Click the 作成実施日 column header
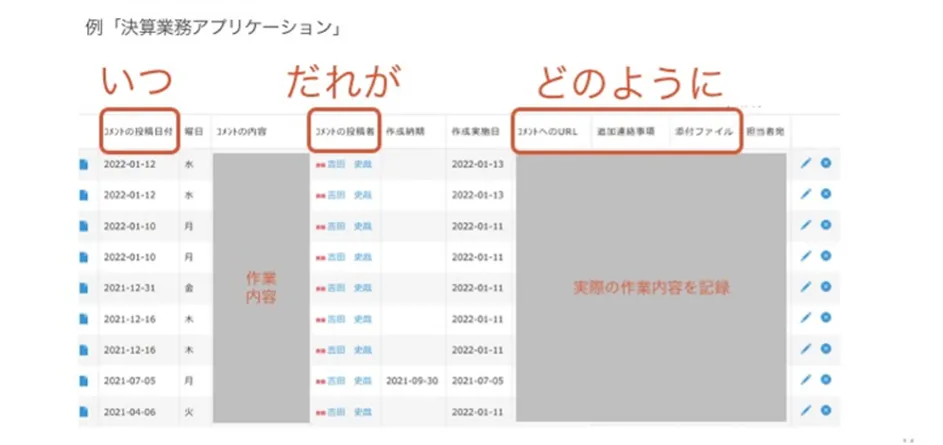Viewport: 943px width, 445px height. [x=475, y=131]
